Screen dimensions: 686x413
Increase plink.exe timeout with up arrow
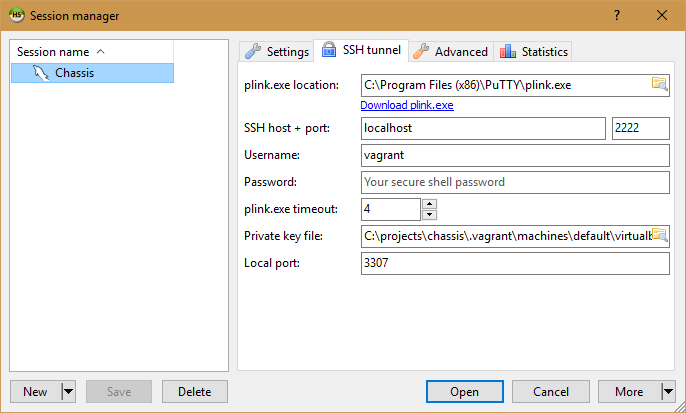coord(430,204)
